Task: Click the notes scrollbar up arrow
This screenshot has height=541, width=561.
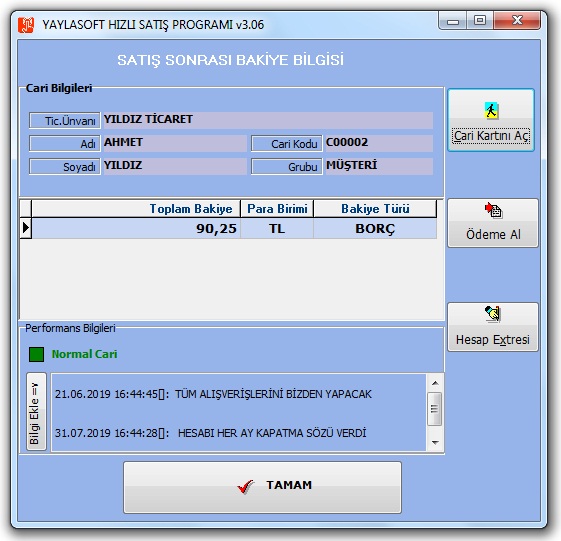Action: [x=435, y=383]
